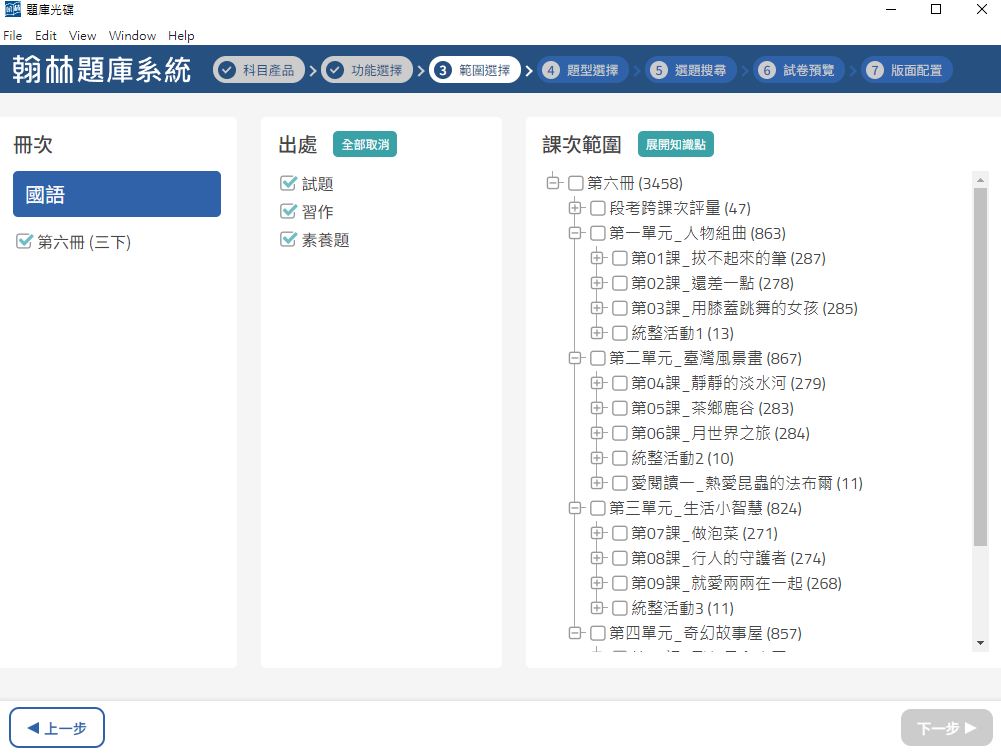
Task: Click the 展開知識點 button
Action: click(675, 145)
